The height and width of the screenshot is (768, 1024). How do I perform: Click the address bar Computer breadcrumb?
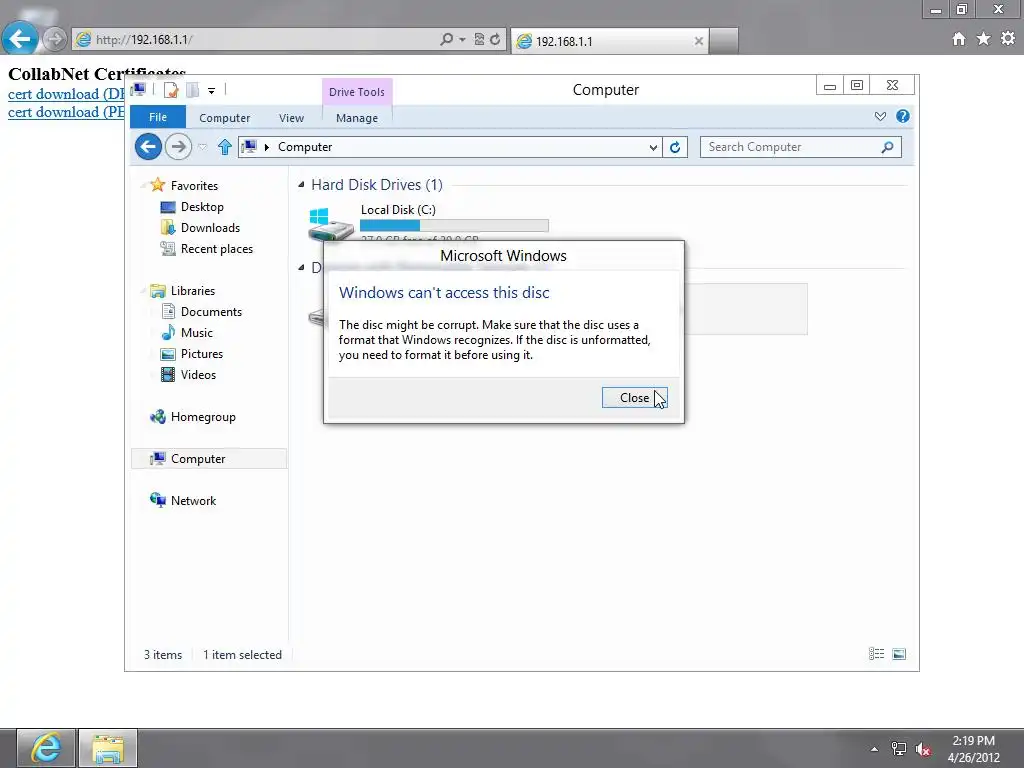(x=305, y=147)
